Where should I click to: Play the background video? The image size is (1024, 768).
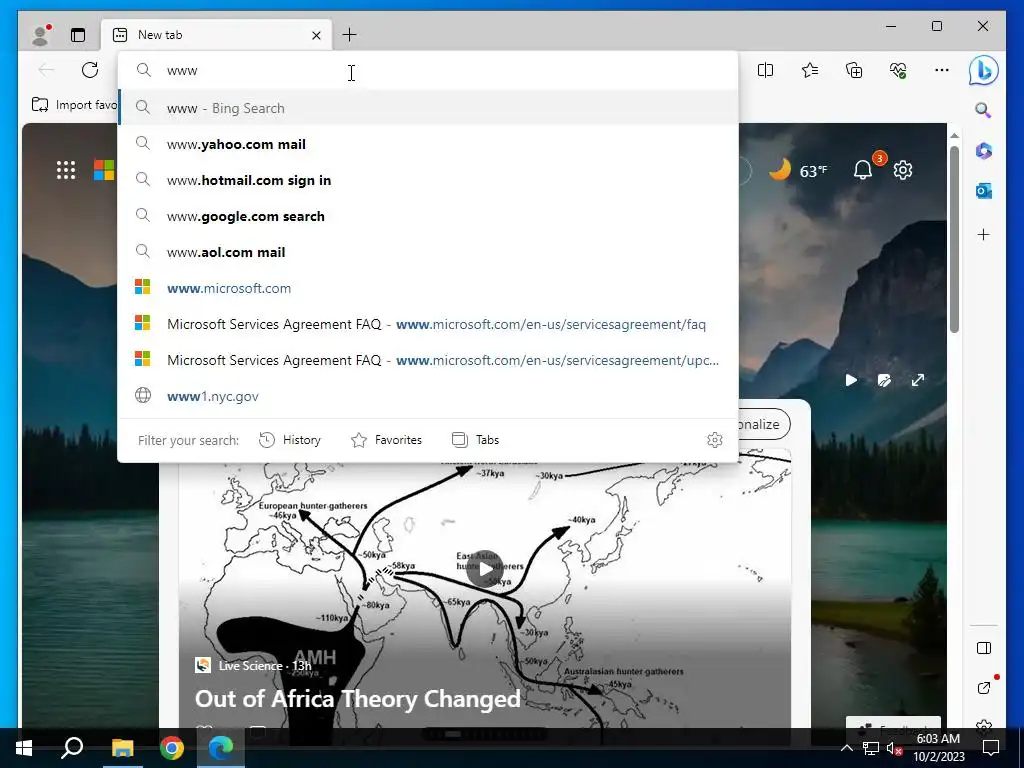coord(851,380)
